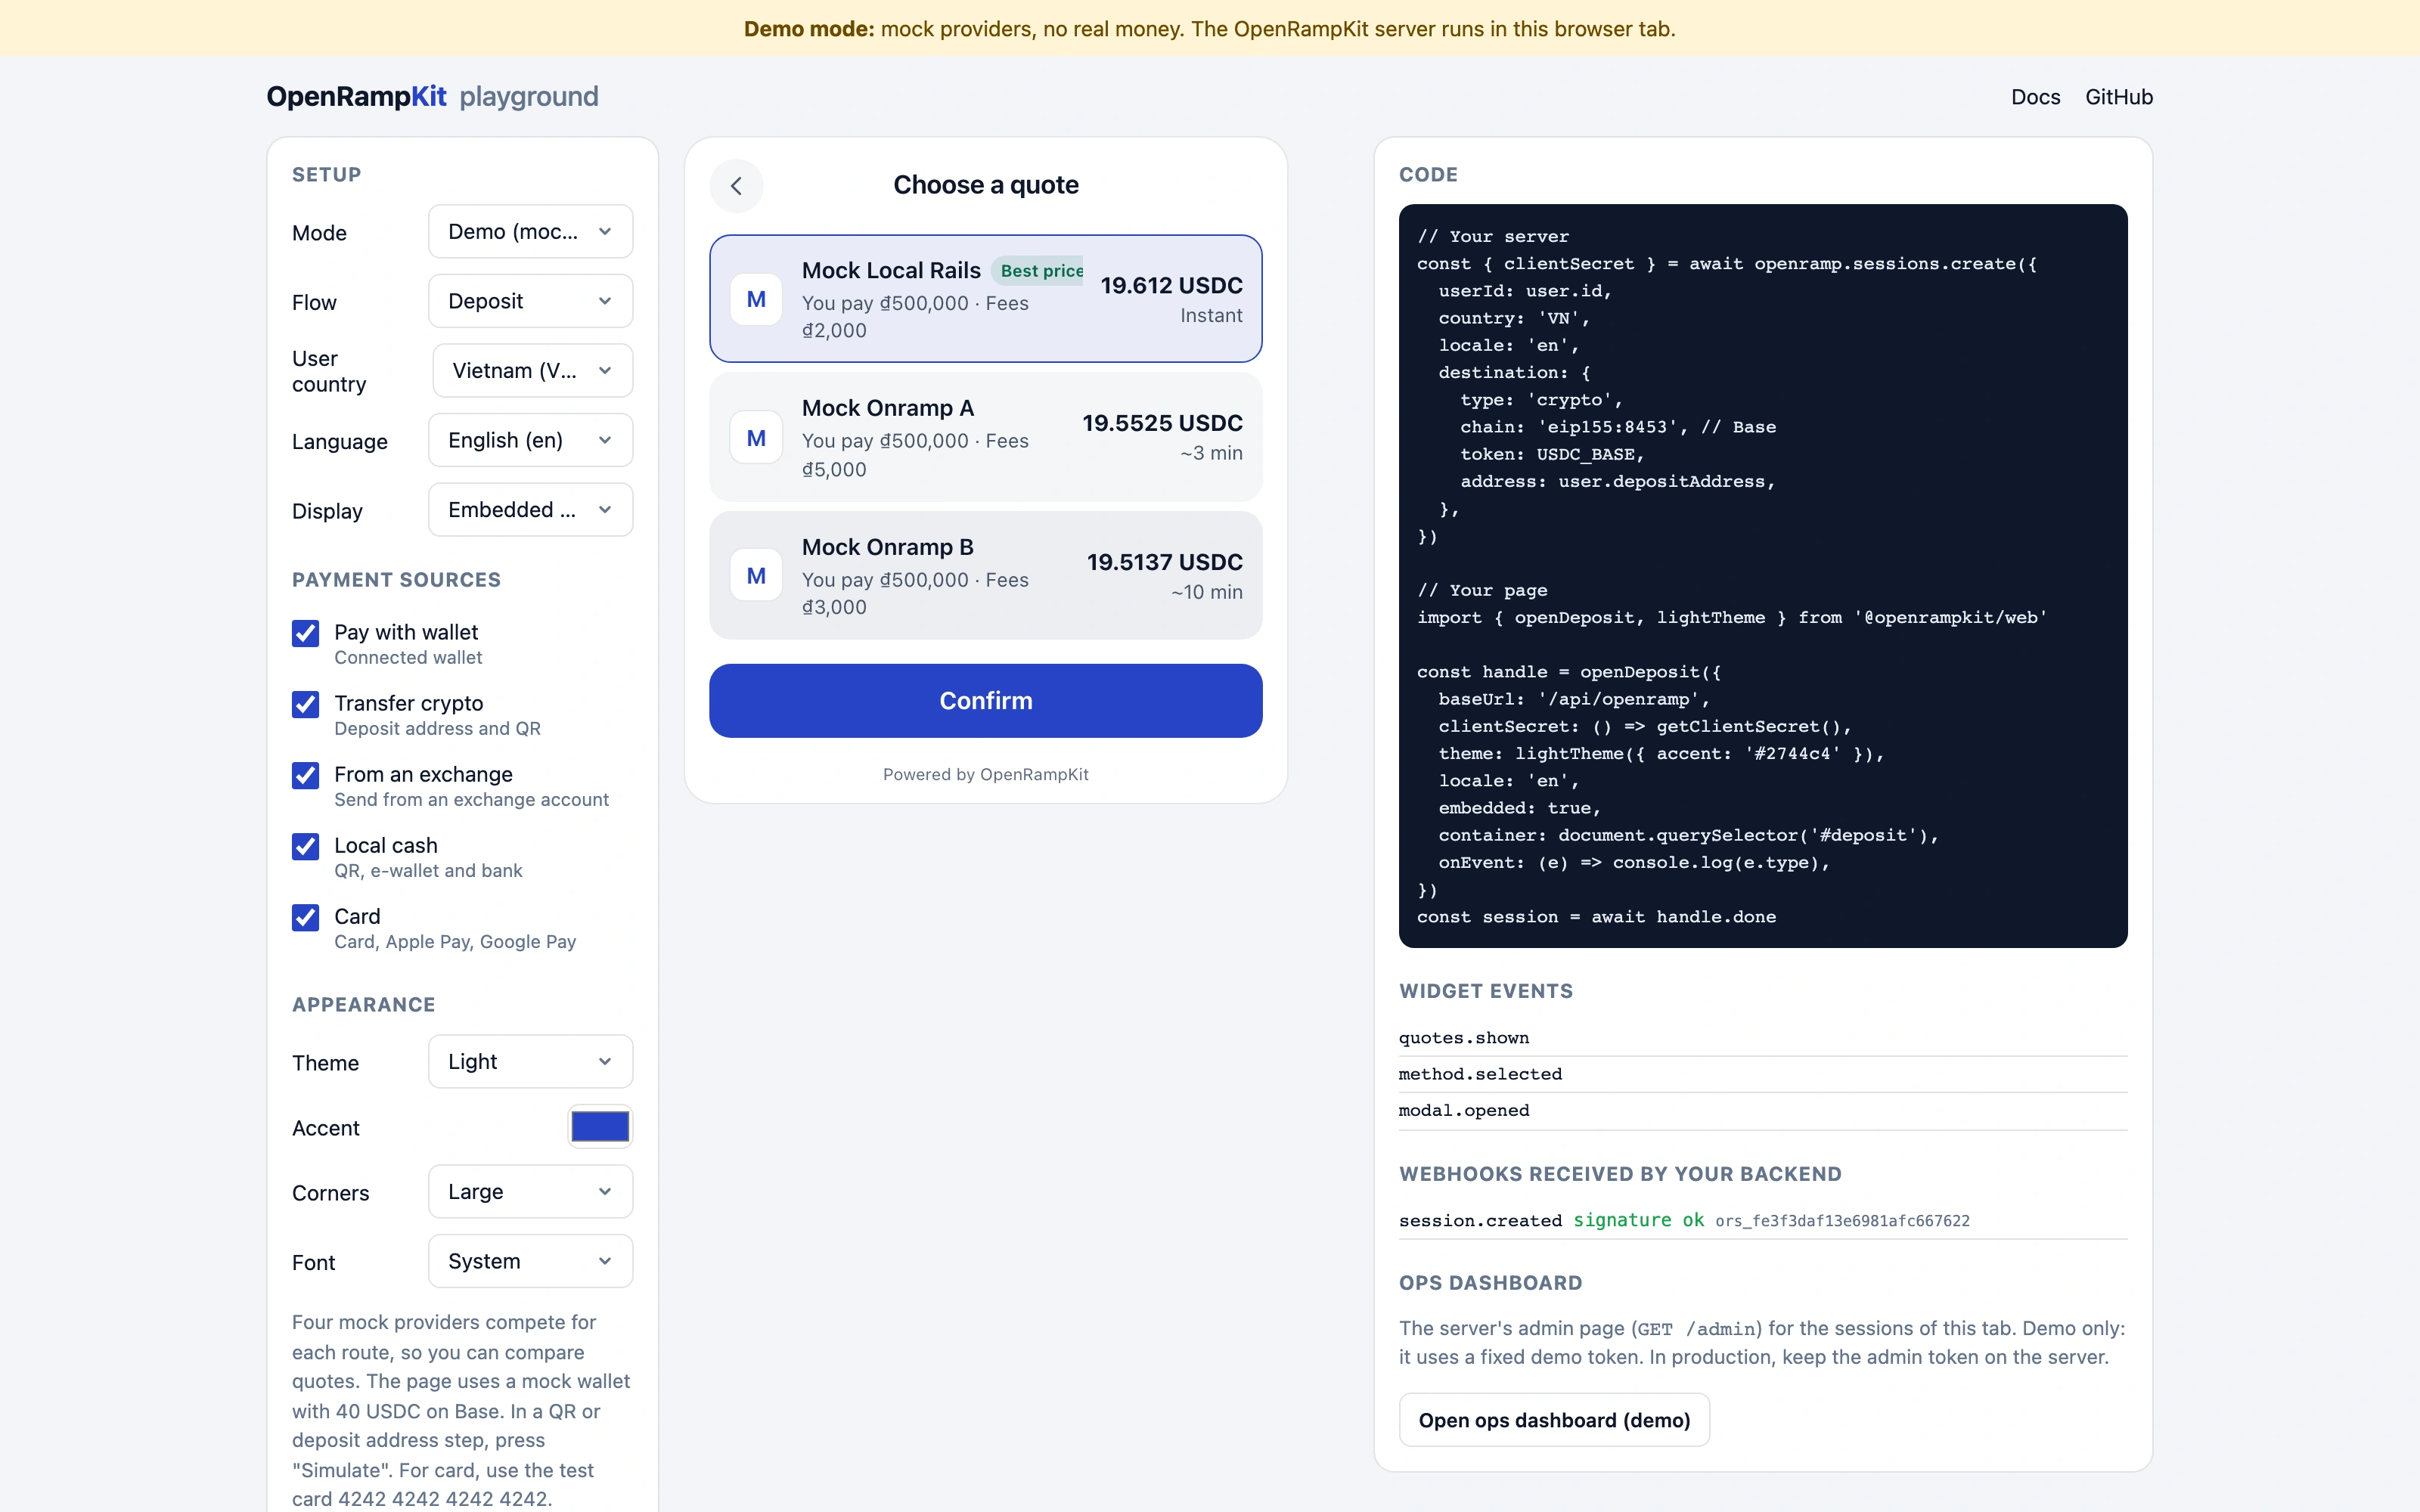The height and width of the screenshot is (1512, 2420).
Task: Choose the Mock Onramp B quote
Action: [x=985, y=576]
